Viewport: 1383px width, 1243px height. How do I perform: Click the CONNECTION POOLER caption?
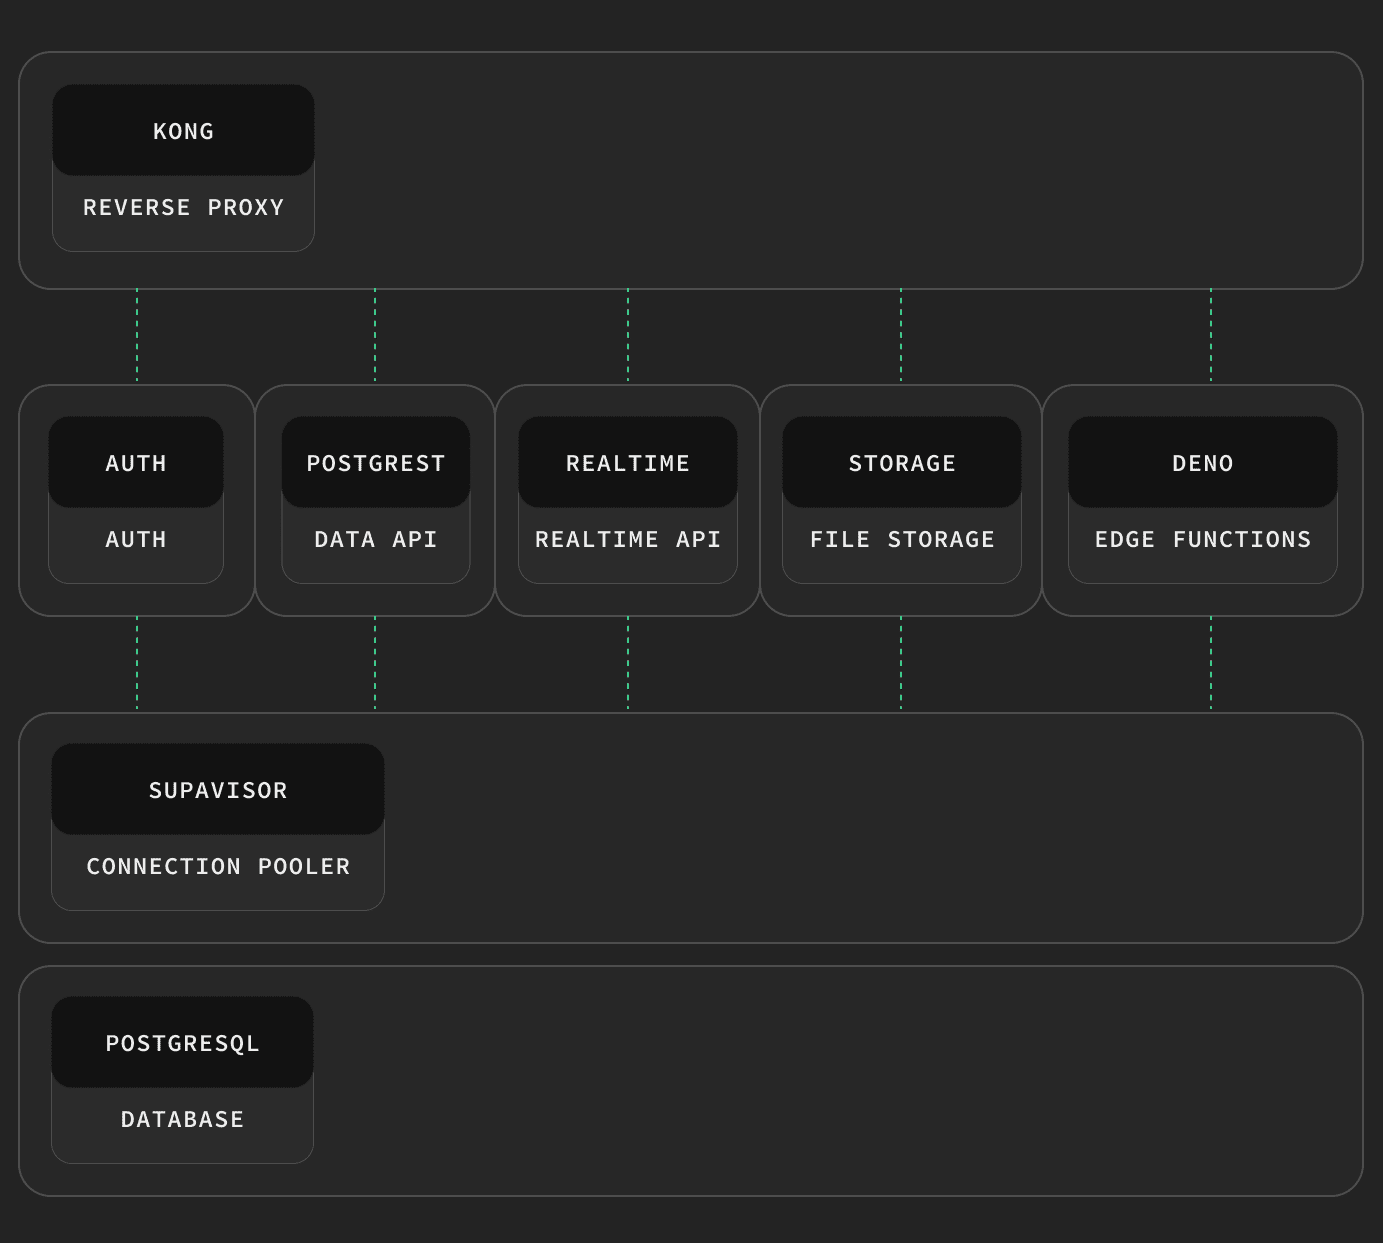tap(218, 866)
